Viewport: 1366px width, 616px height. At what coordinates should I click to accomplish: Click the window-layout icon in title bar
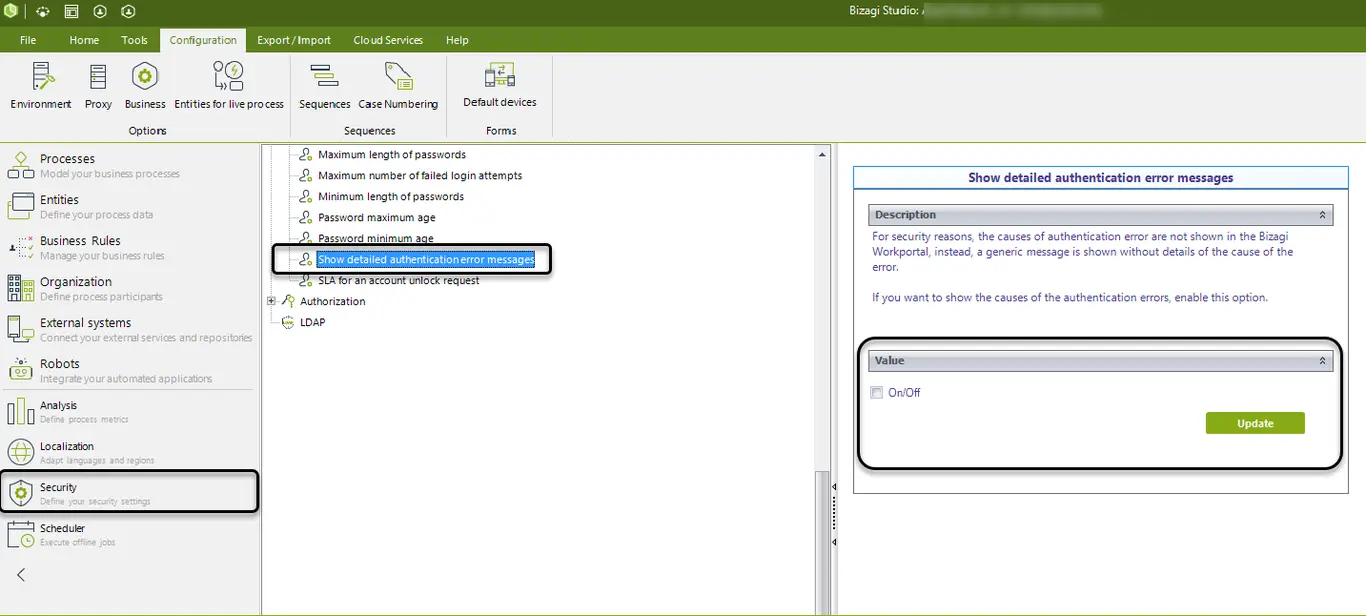(x=71, y=11)
